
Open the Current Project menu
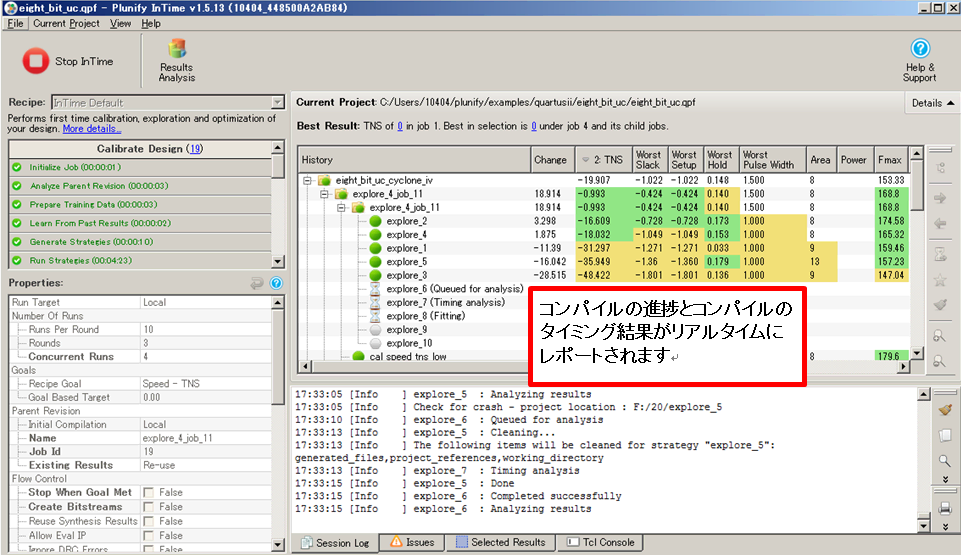click(66, 23)
